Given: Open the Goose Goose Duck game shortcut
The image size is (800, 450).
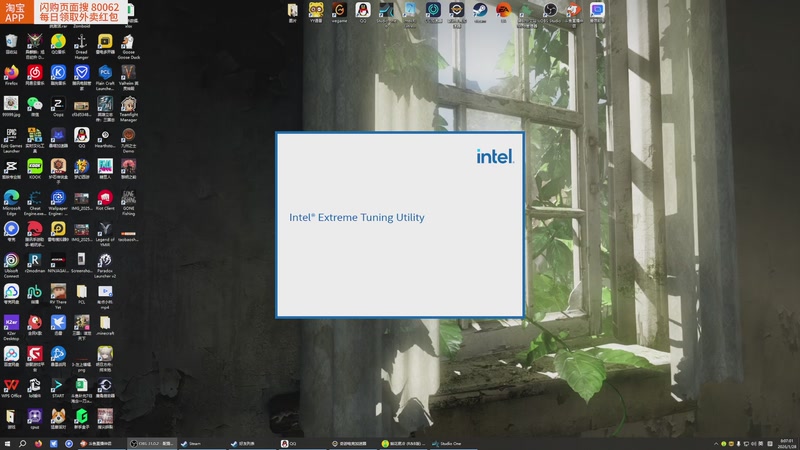Looking at the screenshot, I should 129,46.
